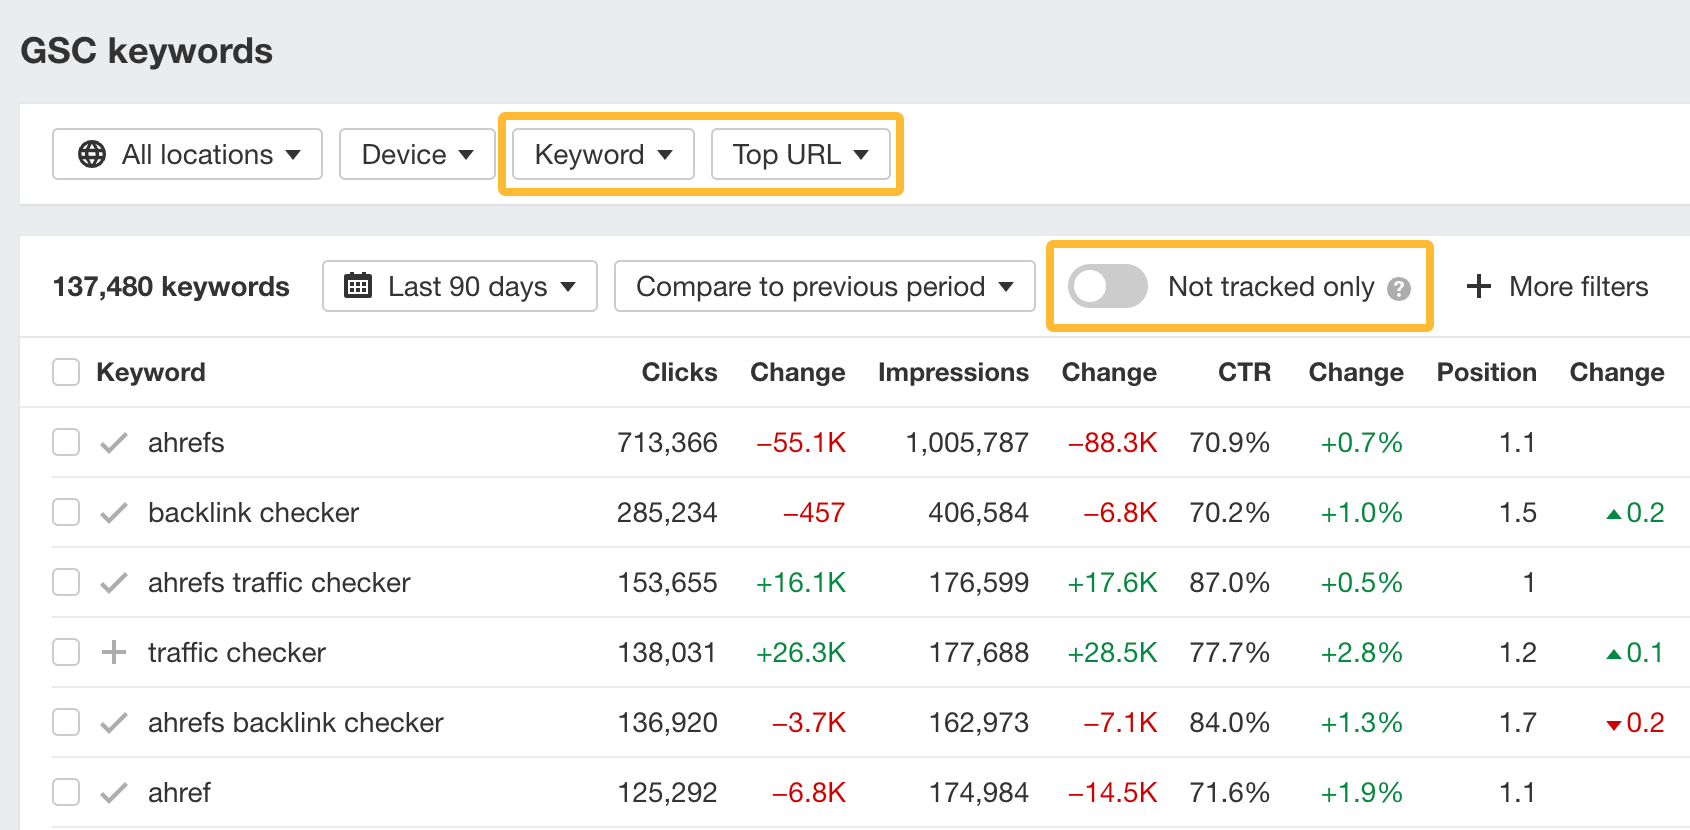Tick the select-all checkbox in the Keyword header
Viewport: 1690px width, 830px height.
coord(66,373)
